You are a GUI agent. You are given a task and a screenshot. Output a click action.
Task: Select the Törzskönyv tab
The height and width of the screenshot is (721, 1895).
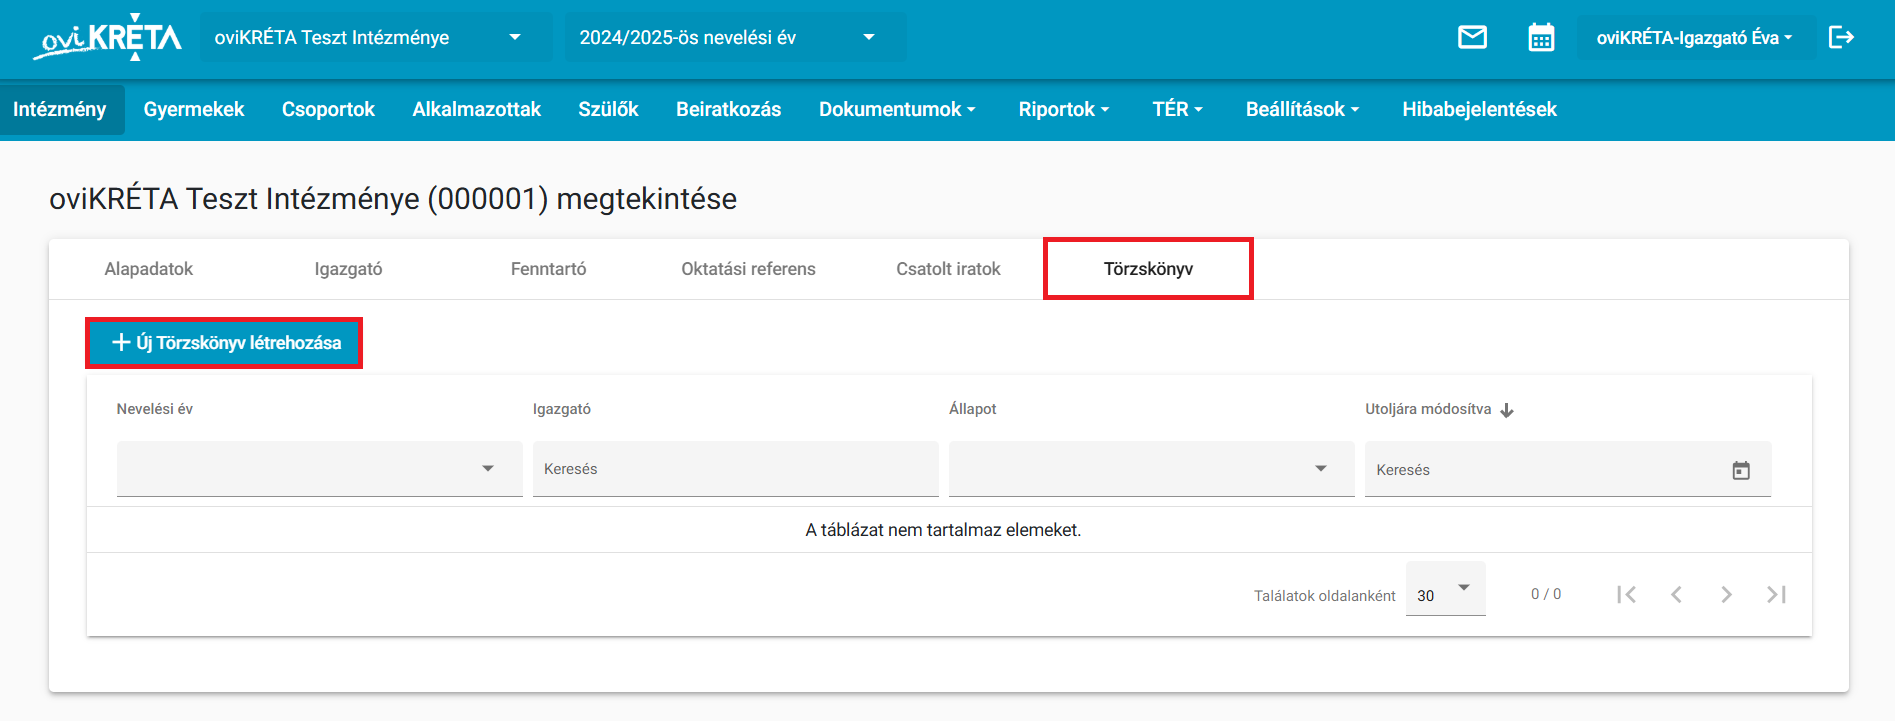click(1148, 269)
